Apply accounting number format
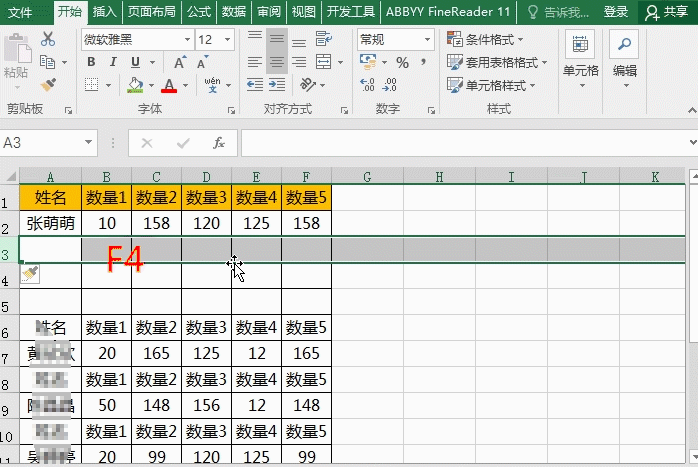The height and width of the screenshot is (467, 698). pyautogui.click(x=368, y=62)
